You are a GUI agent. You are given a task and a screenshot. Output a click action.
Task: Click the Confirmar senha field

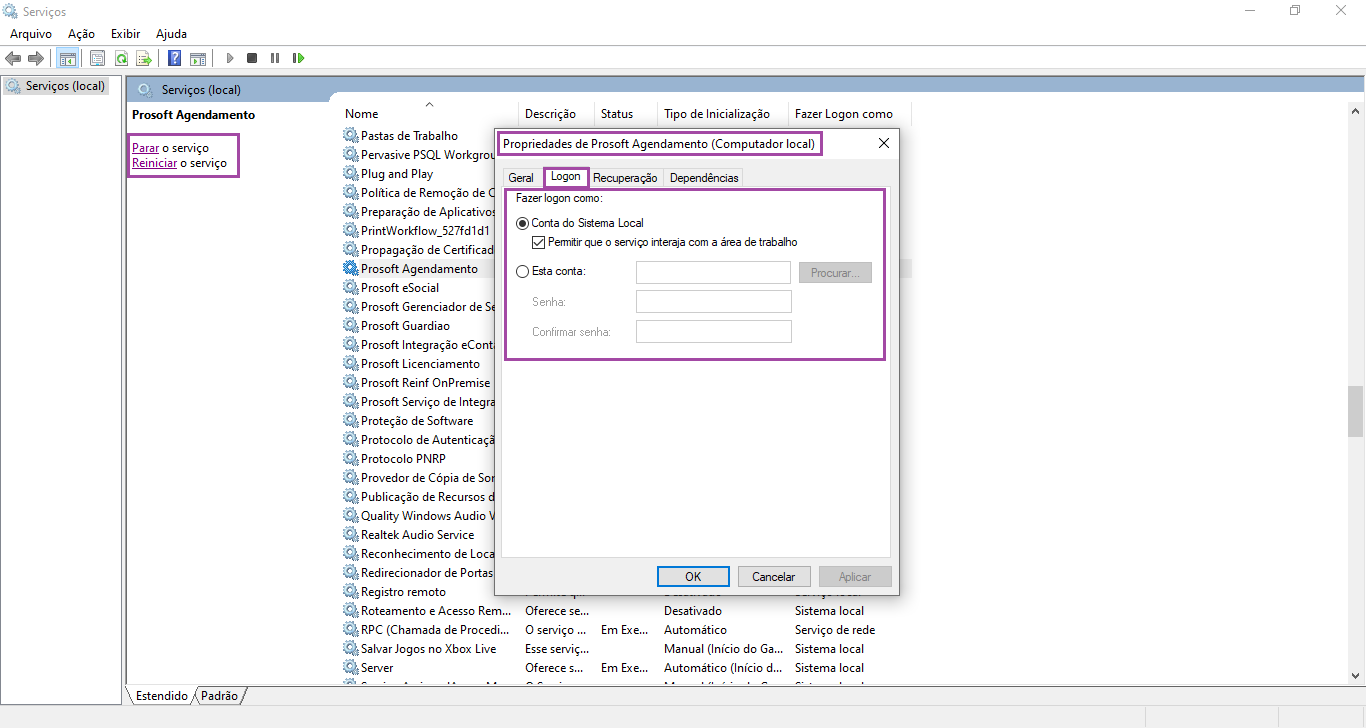[714, 332]
